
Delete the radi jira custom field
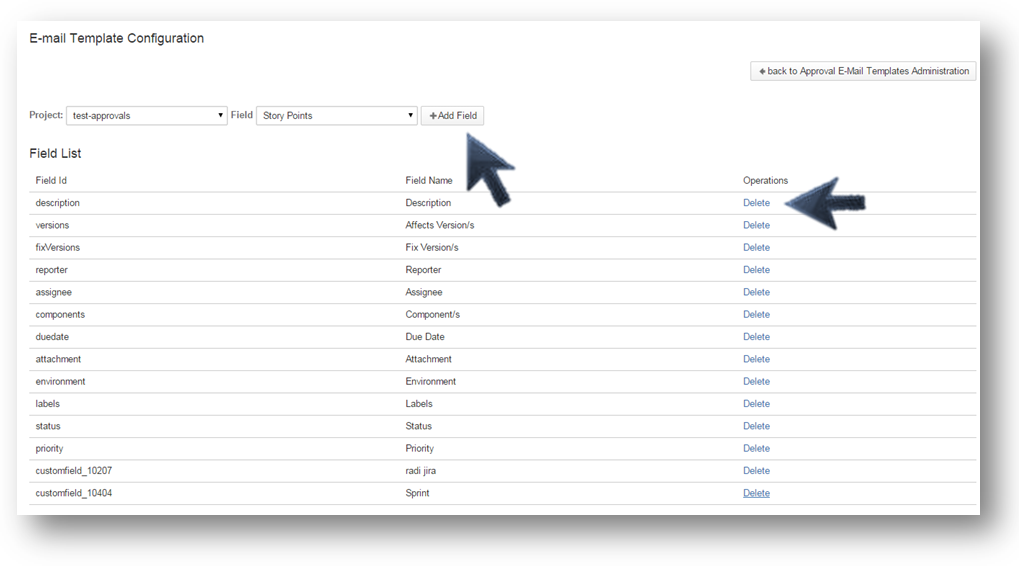[756, 471]
